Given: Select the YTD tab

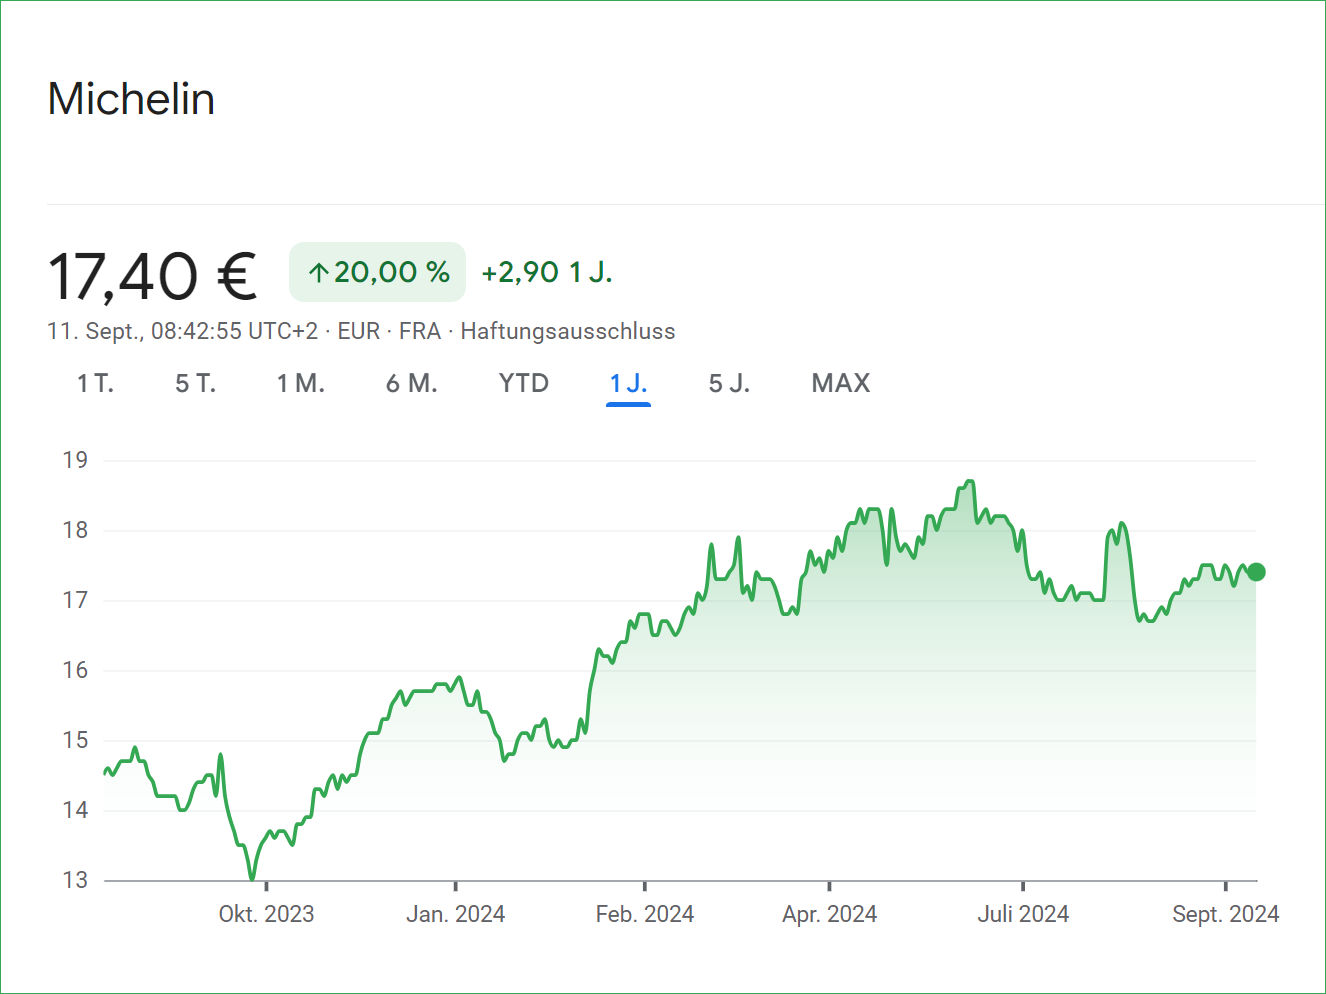Looking at the screenshot, I should (x=524, y=383).
